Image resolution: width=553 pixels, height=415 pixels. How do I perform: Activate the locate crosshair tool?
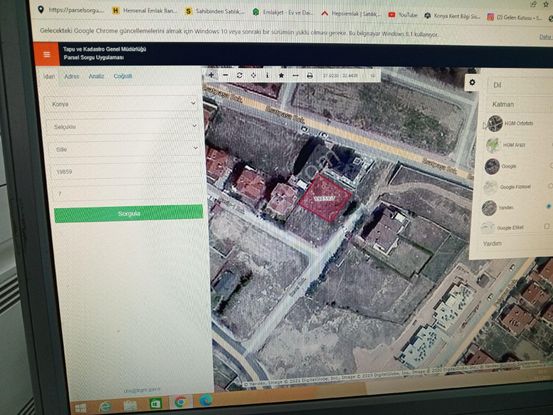(254, 75)
